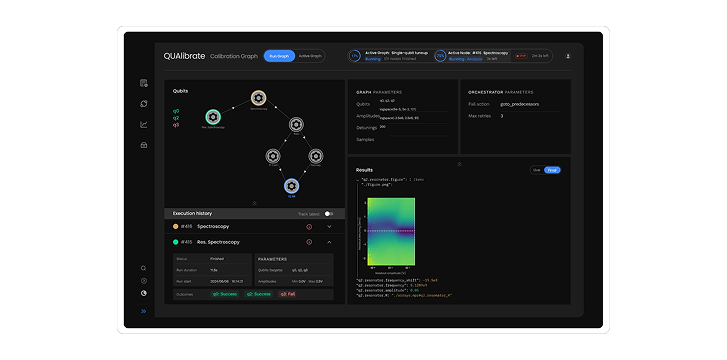Click the QUAlibrate logo
727x360 pixels.
coord(184,56)
